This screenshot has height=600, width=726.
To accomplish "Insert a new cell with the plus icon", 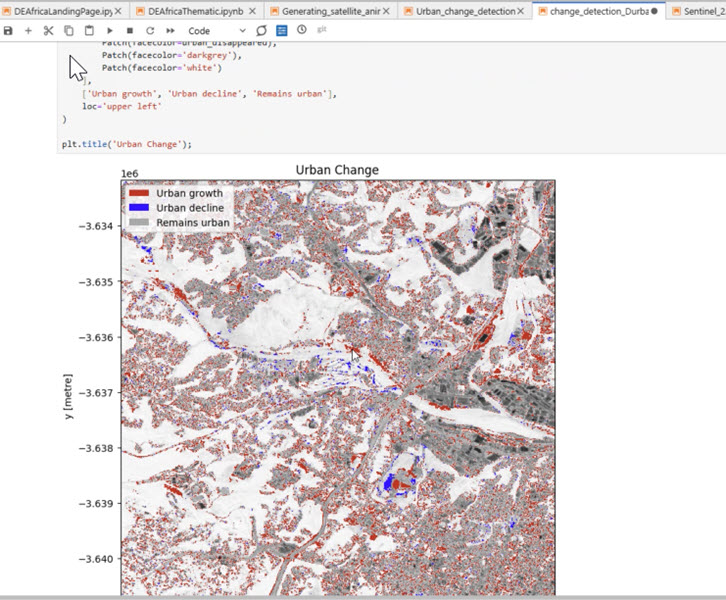I will tap(28, 31).
